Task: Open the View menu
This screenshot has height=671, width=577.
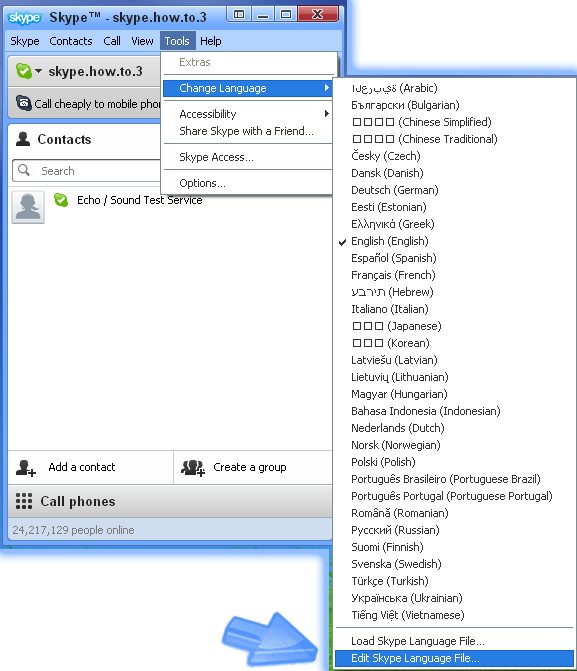Action: tap(142, 41)
